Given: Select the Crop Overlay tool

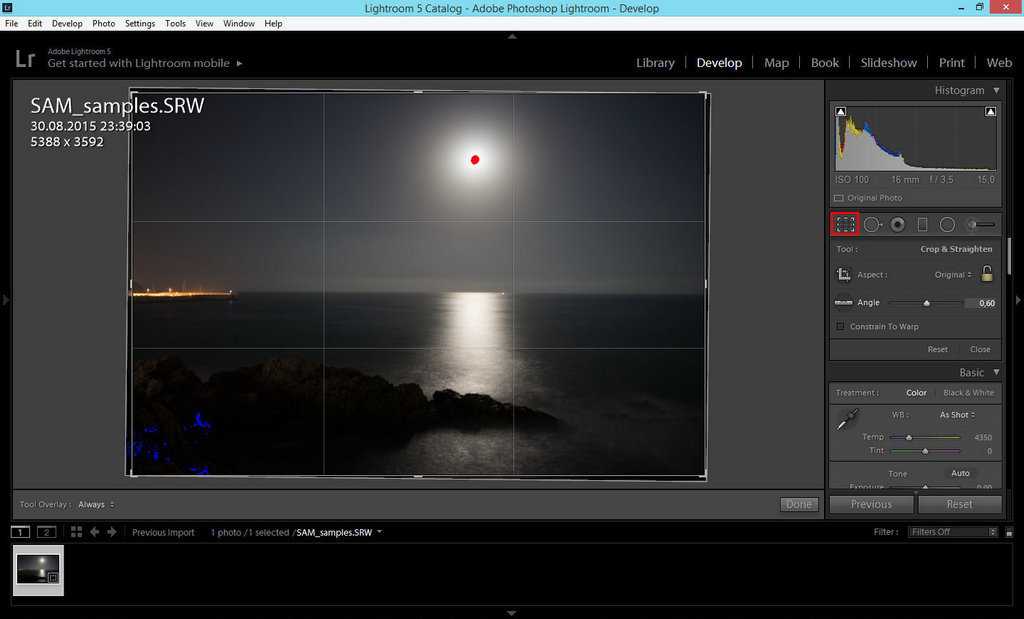Looking at the screenshot, I should [845, 225].
